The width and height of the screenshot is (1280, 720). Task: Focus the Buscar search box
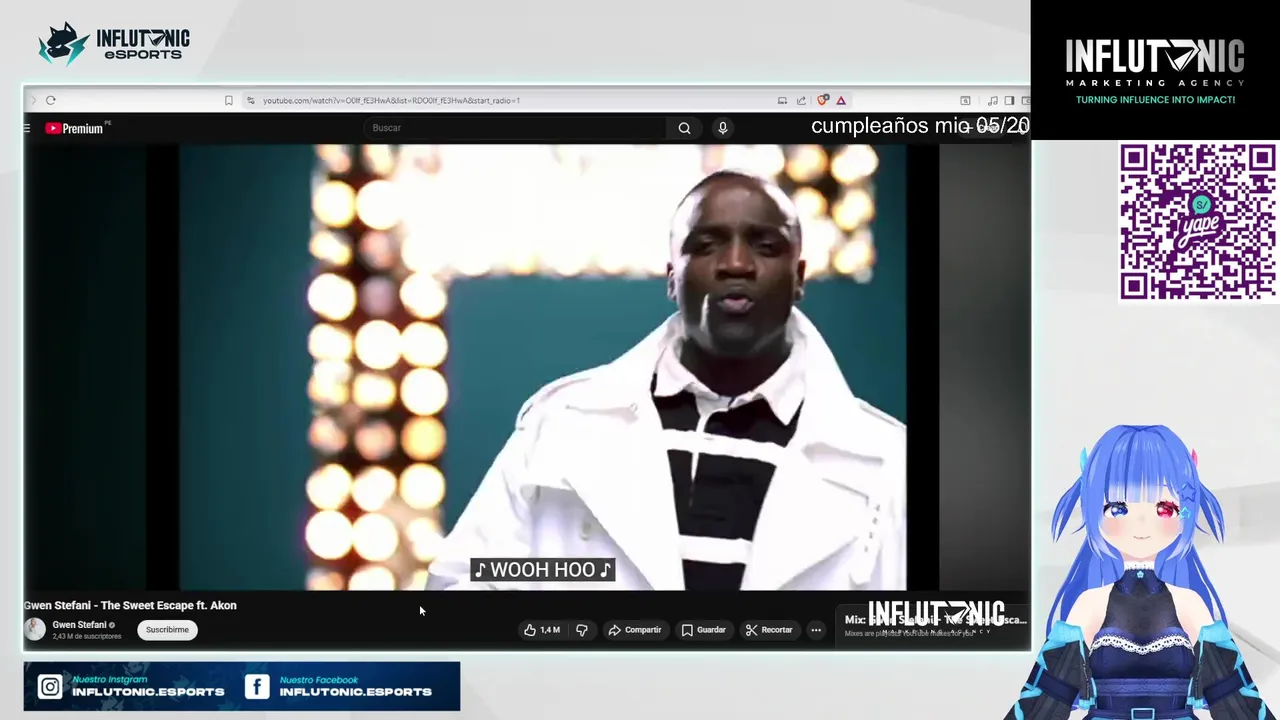coord(515,128)
